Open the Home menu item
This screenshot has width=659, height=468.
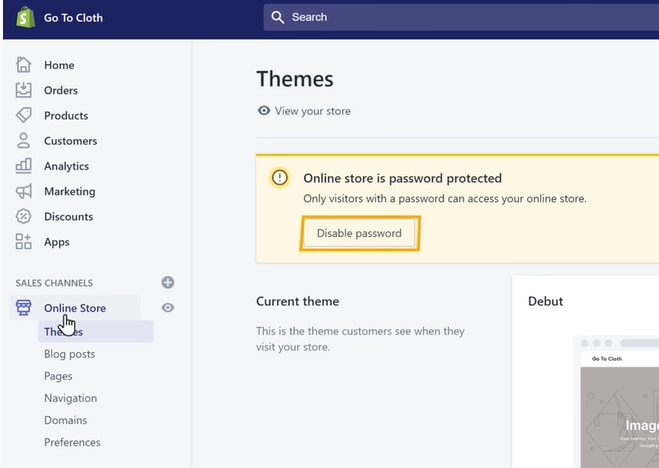(x=59, y=65)
